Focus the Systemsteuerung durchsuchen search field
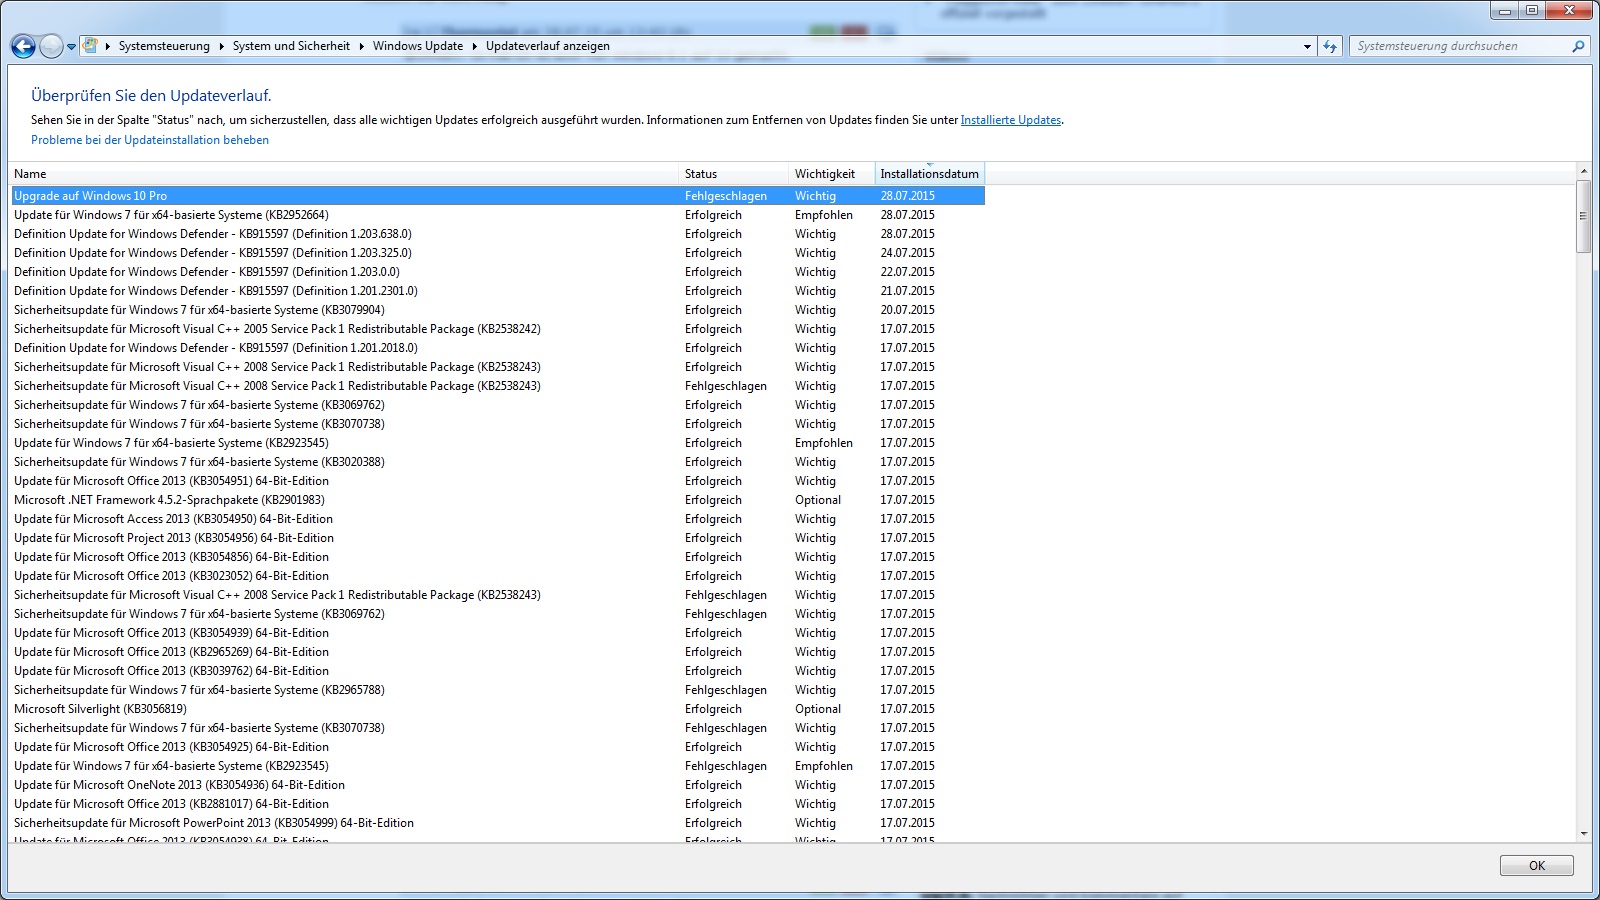The height and width of the screenshot is (900, 1600). 1460,46
